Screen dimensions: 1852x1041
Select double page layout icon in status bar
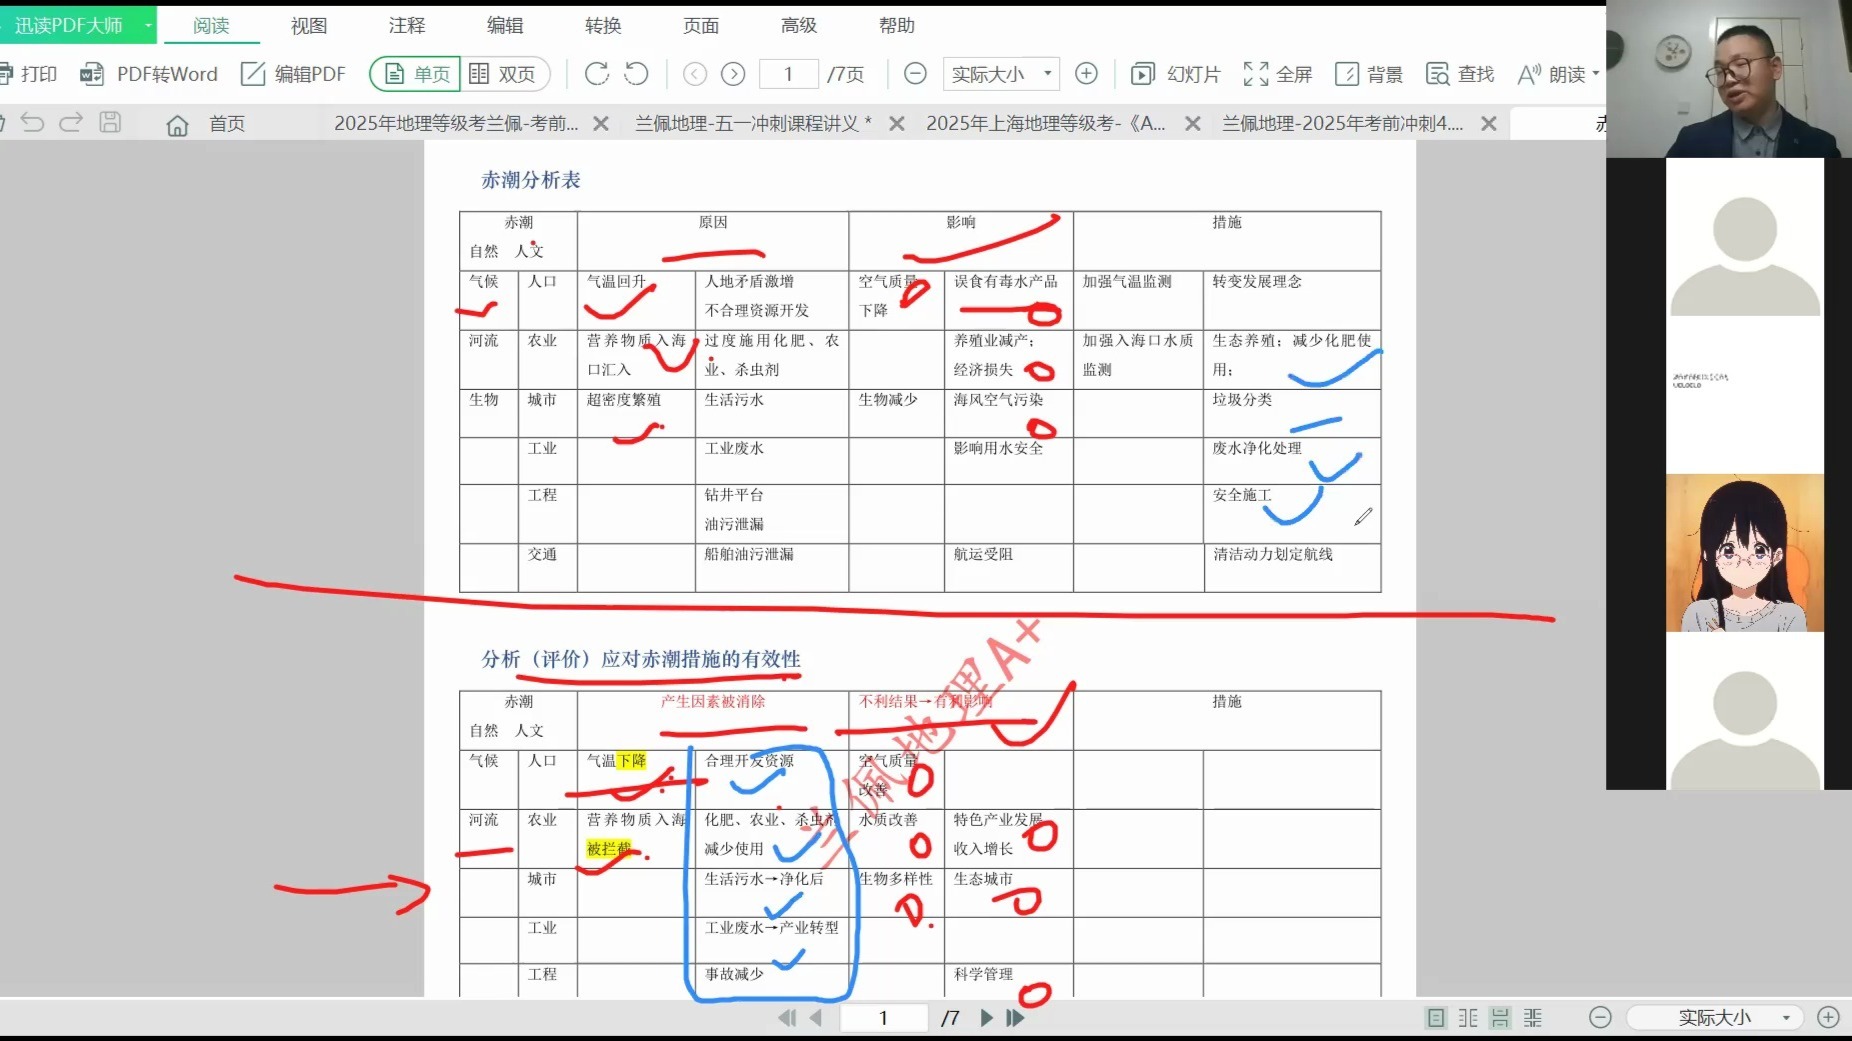(x=1468, y=1018)
